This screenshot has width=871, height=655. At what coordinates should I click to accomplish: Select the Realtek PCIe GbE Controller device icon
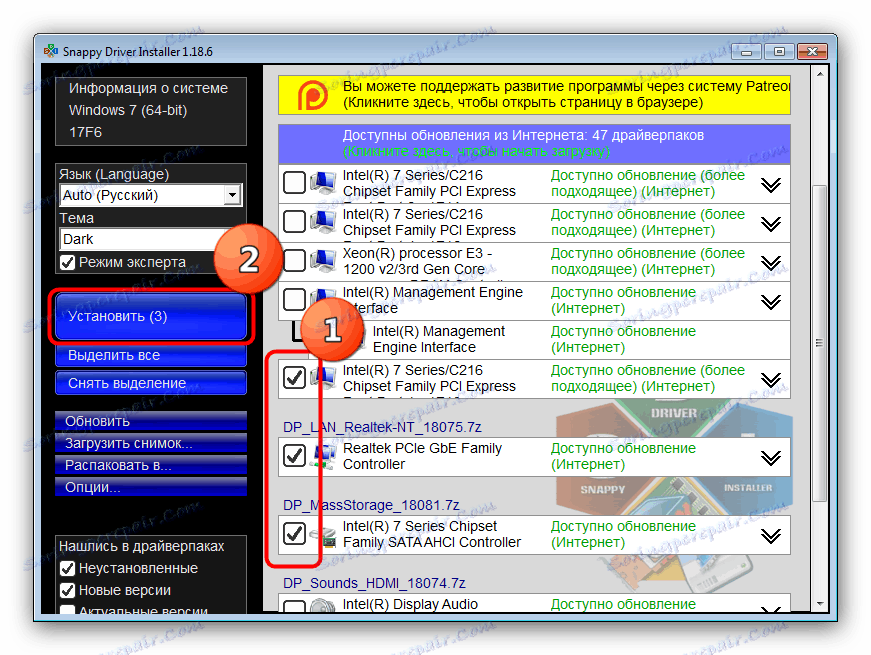point(324,455)
